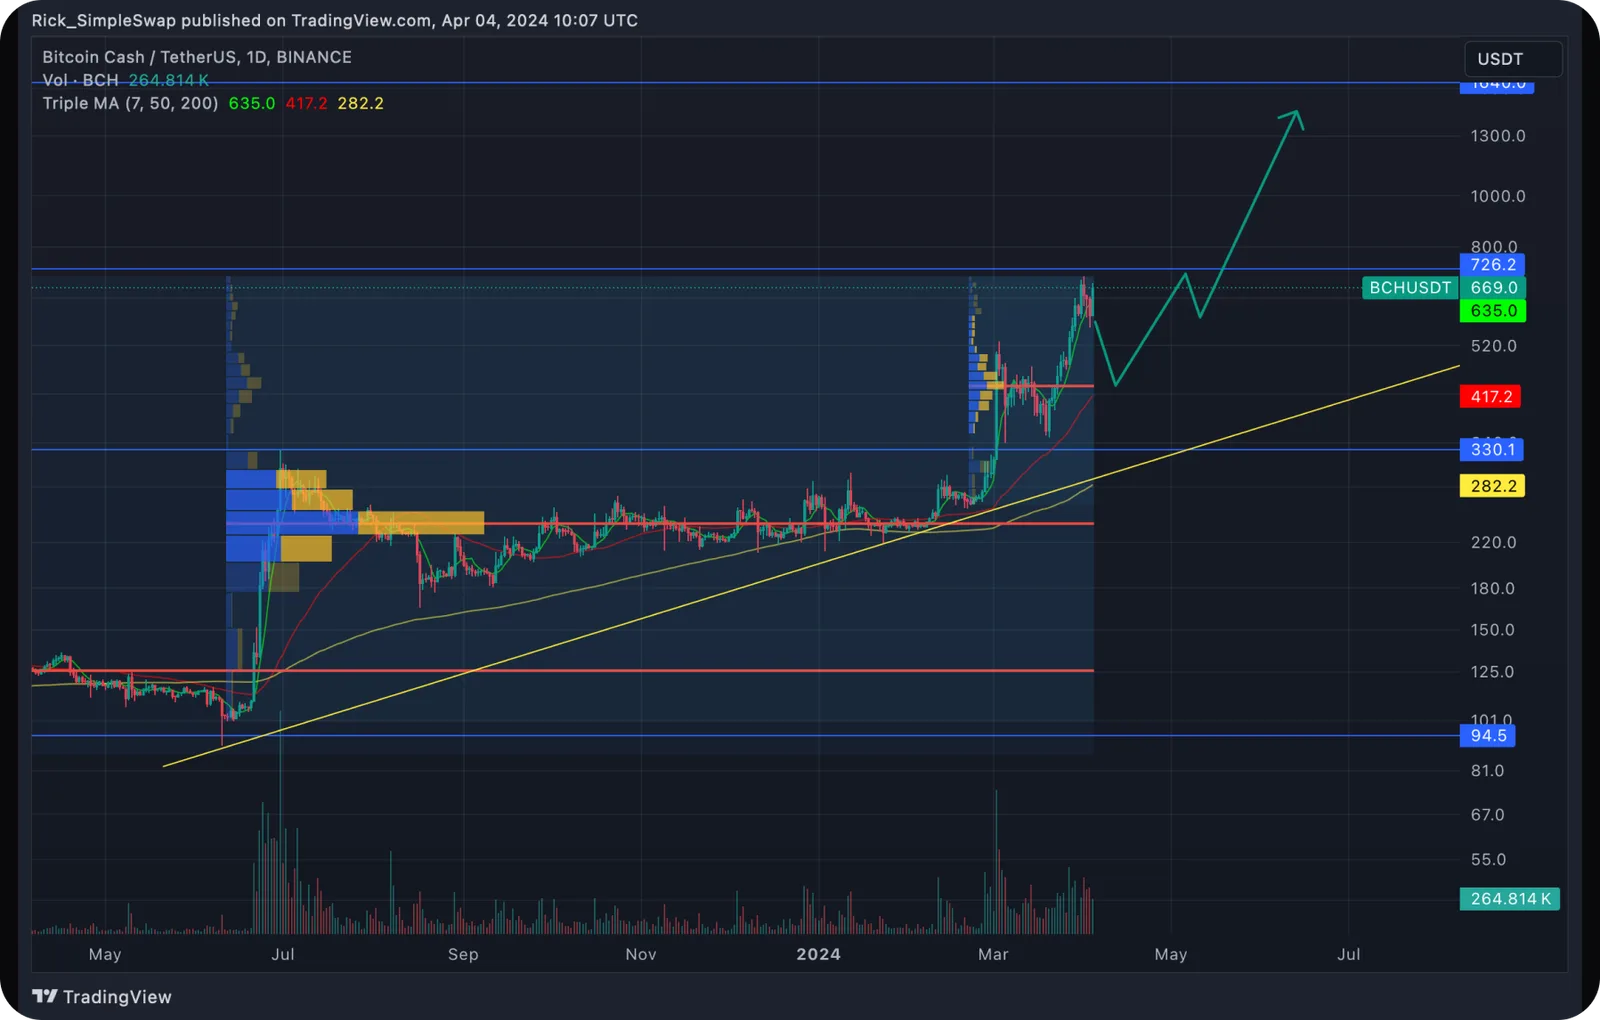This screenshot has height=1020, width=1600.
Task: Click the Rick_SimpleSwap published header text
Action: point(335,20)
